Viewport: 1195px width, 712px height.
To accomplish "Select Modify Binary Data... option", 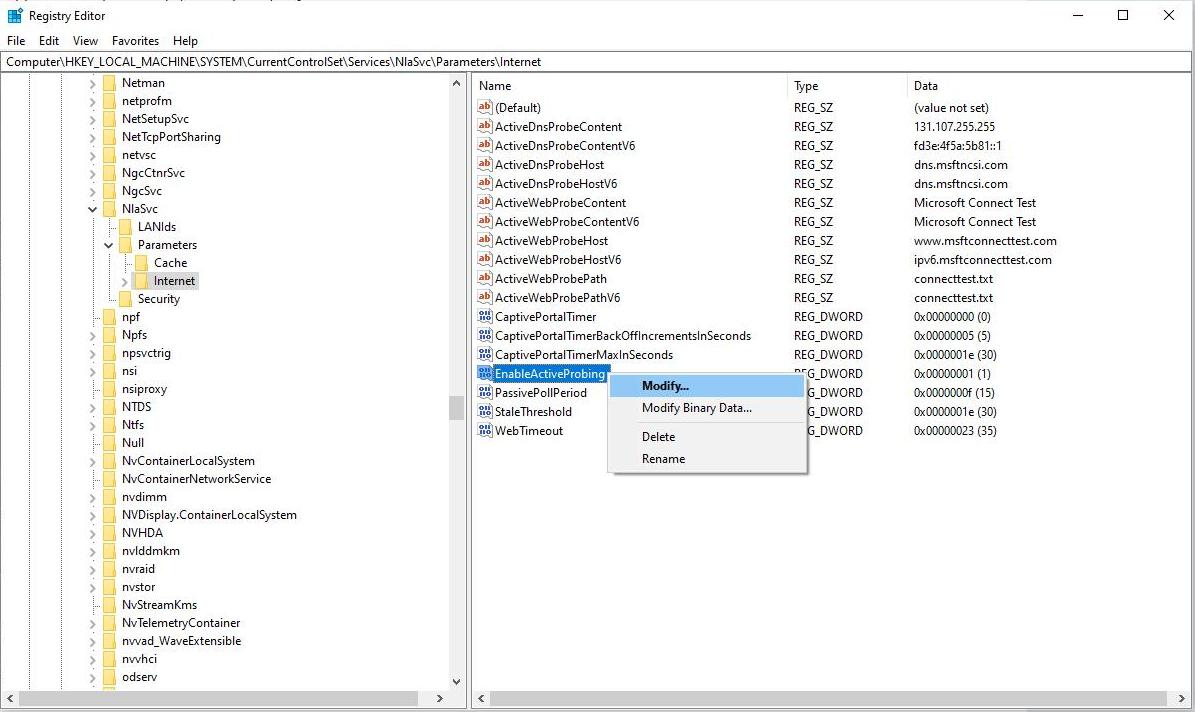I will click(696, 408).
